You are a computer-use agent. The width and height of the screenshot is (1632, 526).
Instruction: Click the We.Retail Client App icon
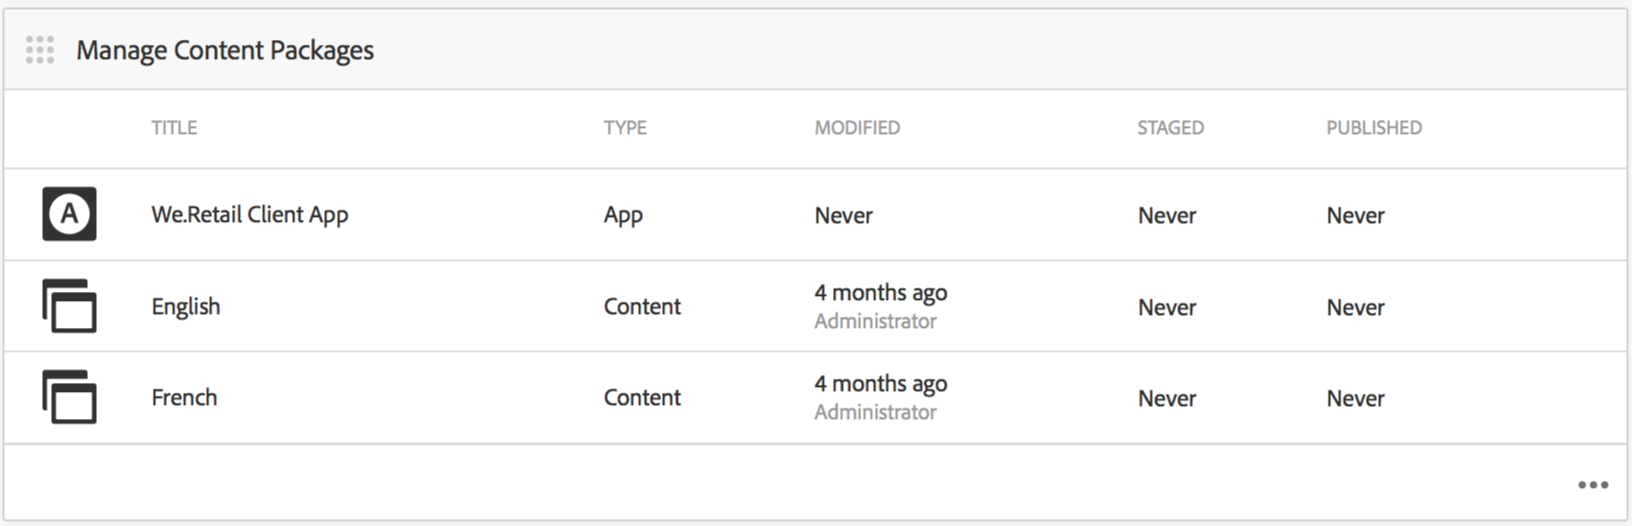tap(69, 214)
